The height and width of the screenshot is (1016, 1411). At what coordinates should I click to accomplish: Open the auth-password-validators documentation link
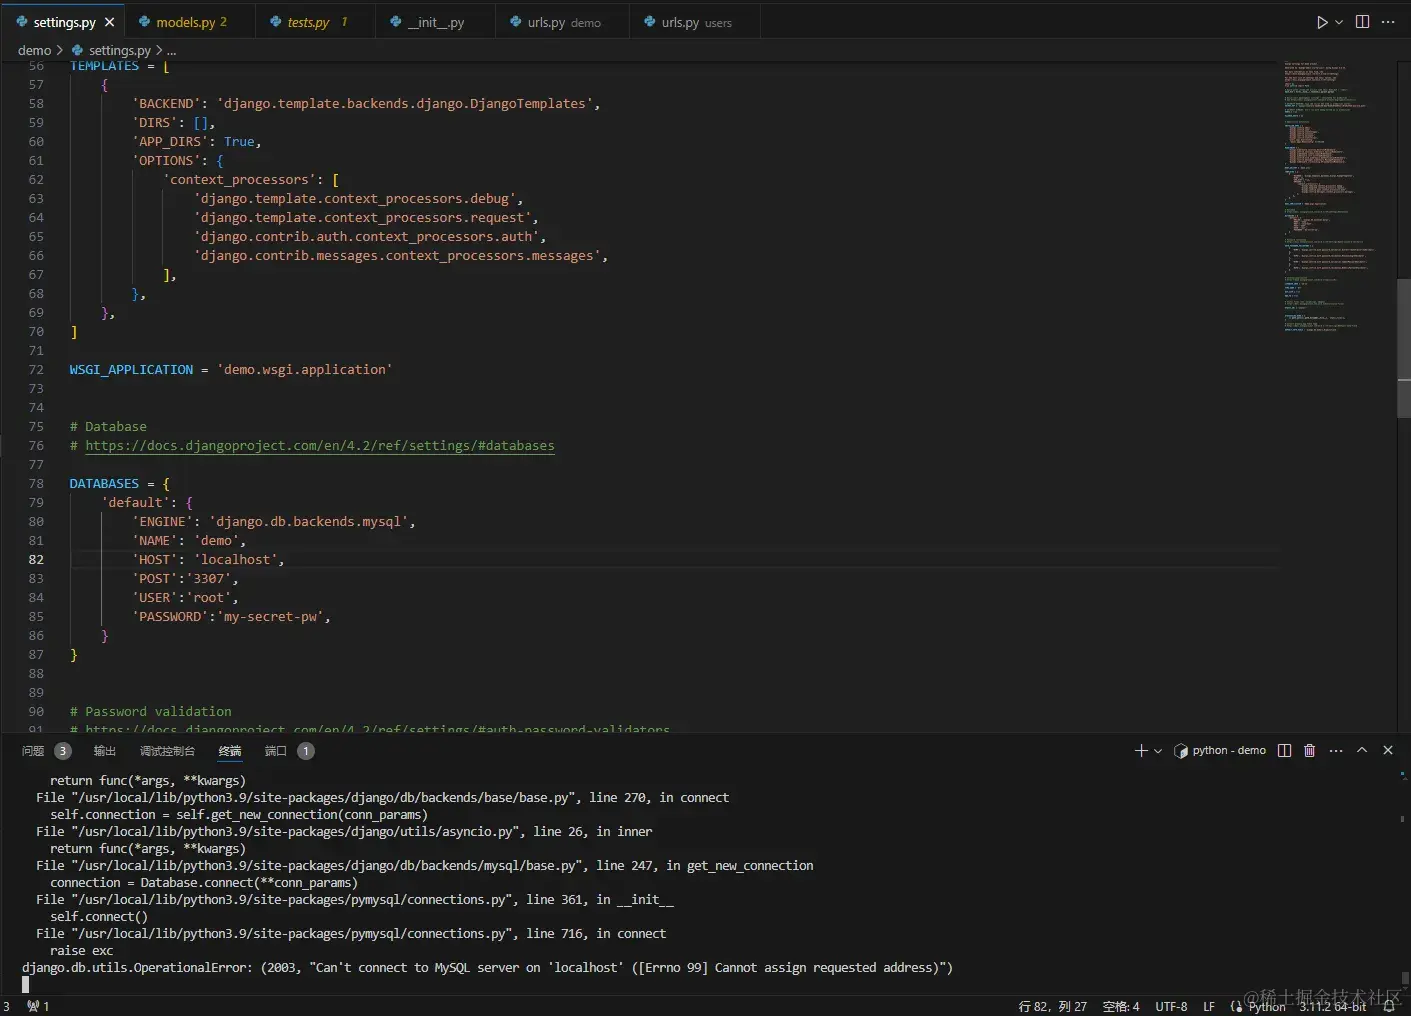coord(377,729)
